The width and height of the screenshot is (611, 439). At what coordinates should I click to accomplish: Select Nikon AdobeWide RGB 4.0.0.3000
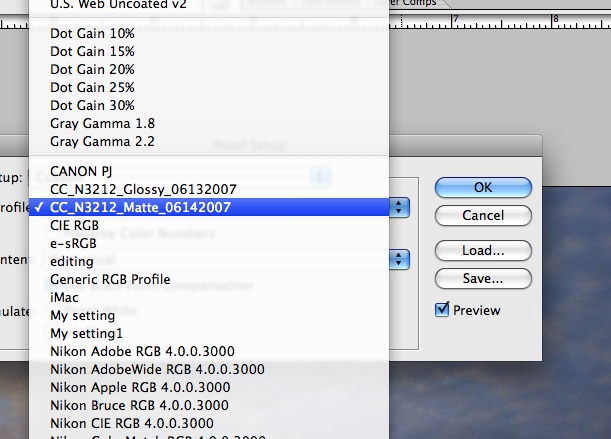(209, 369)
